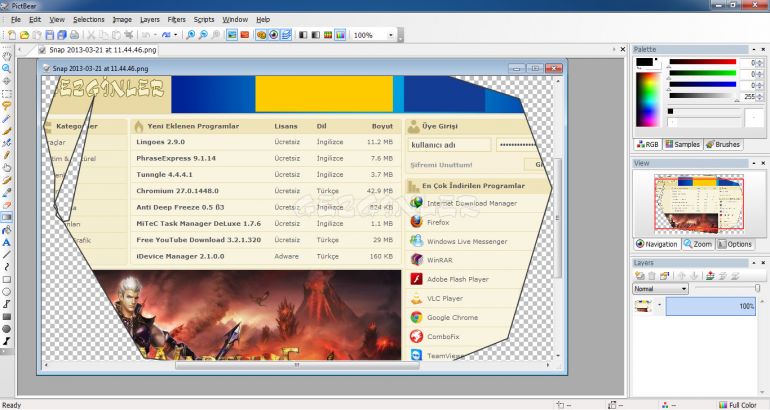The width and height of the screenshot is (770, 410).
Task: Open the Options tab in View panel
Action: [735, 244]
